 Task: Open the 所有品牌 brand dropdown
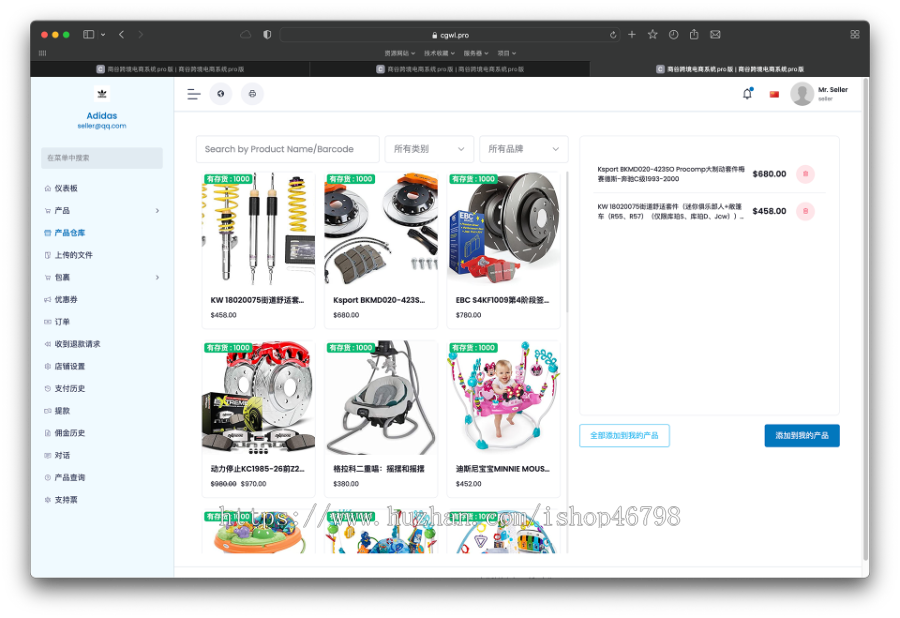[524, 149]
